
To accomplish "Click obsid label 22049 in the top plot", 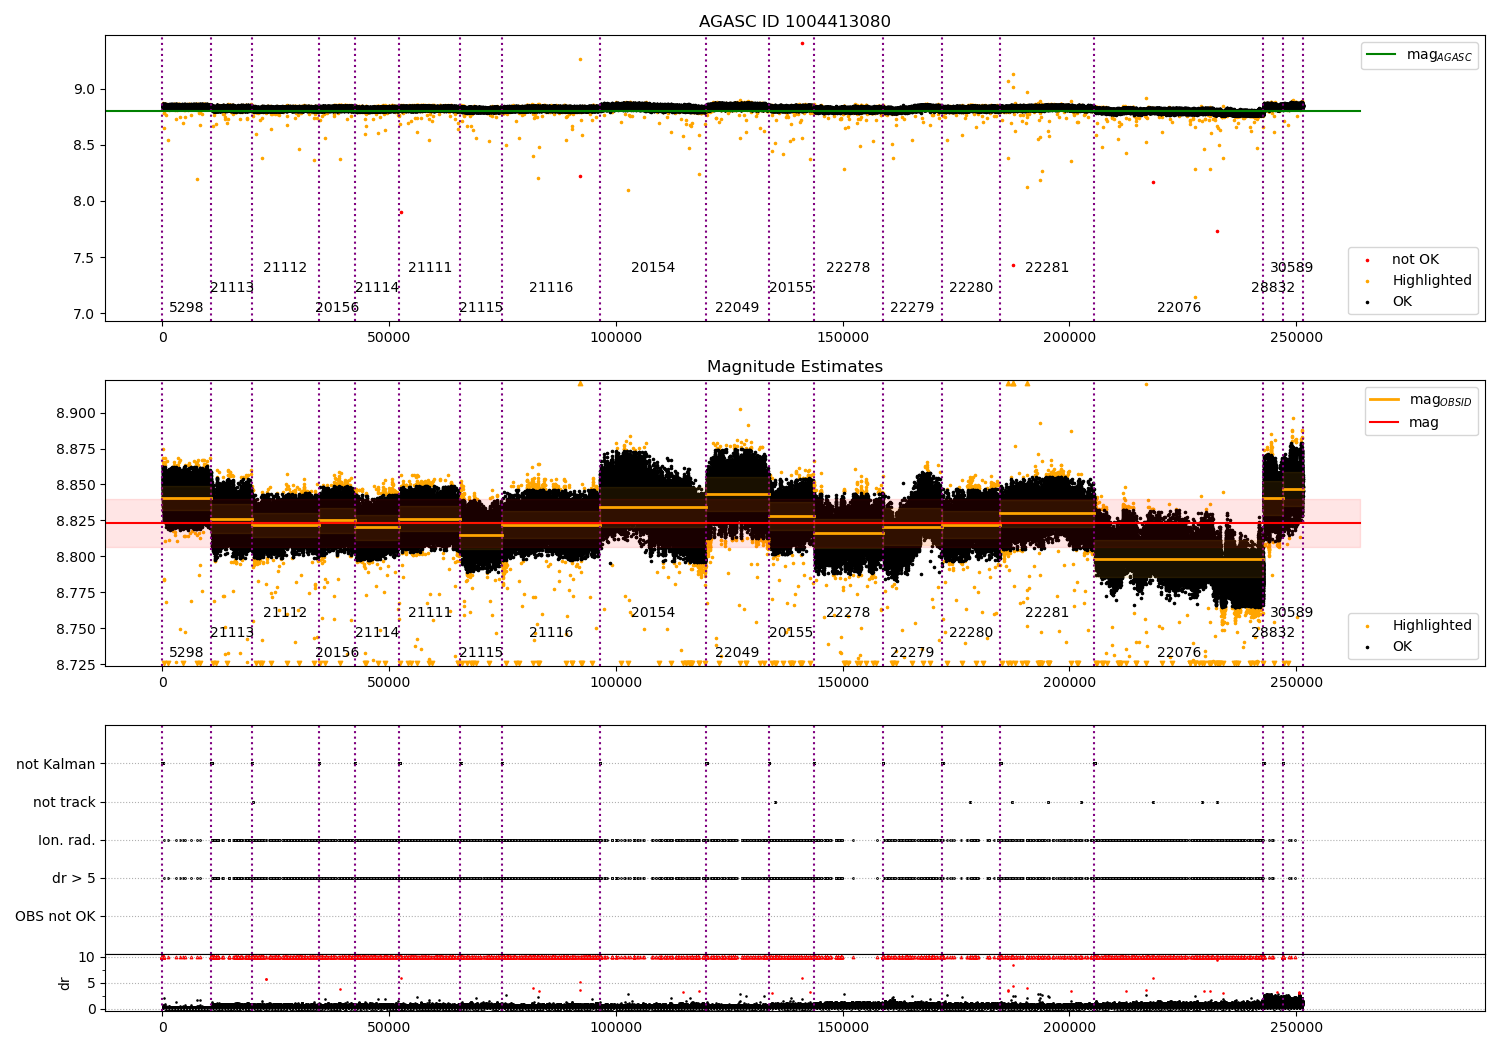I will click(737, 308).
